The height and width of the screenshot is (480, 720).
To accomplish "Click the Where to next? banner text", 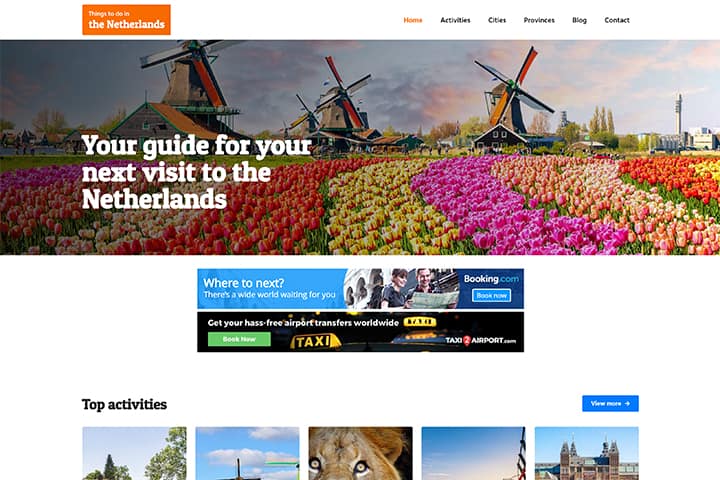I will [x=244, y=282].
